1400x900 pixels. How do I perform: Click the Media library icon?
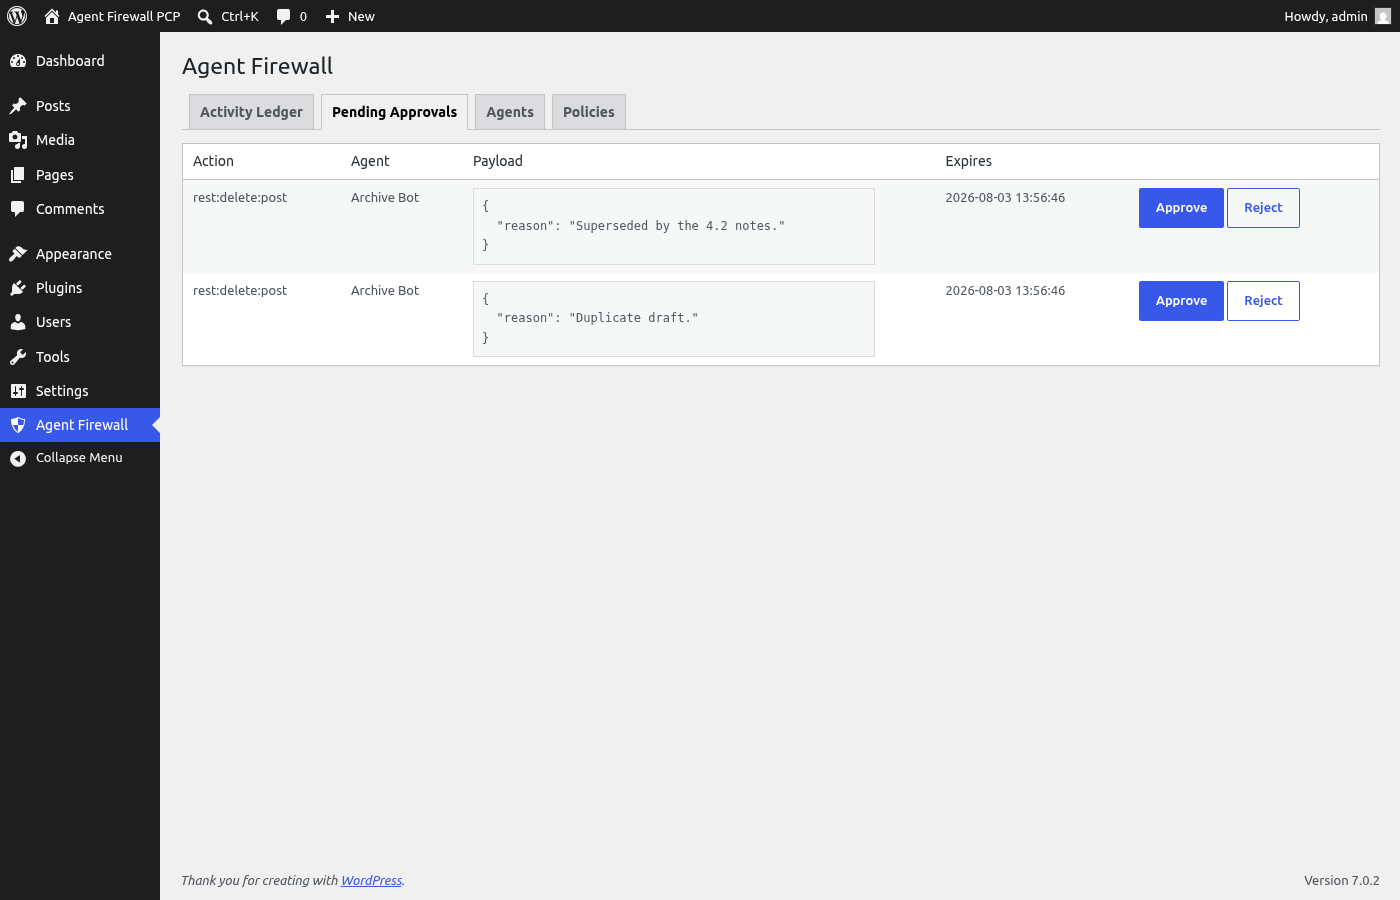pos(18,140)
